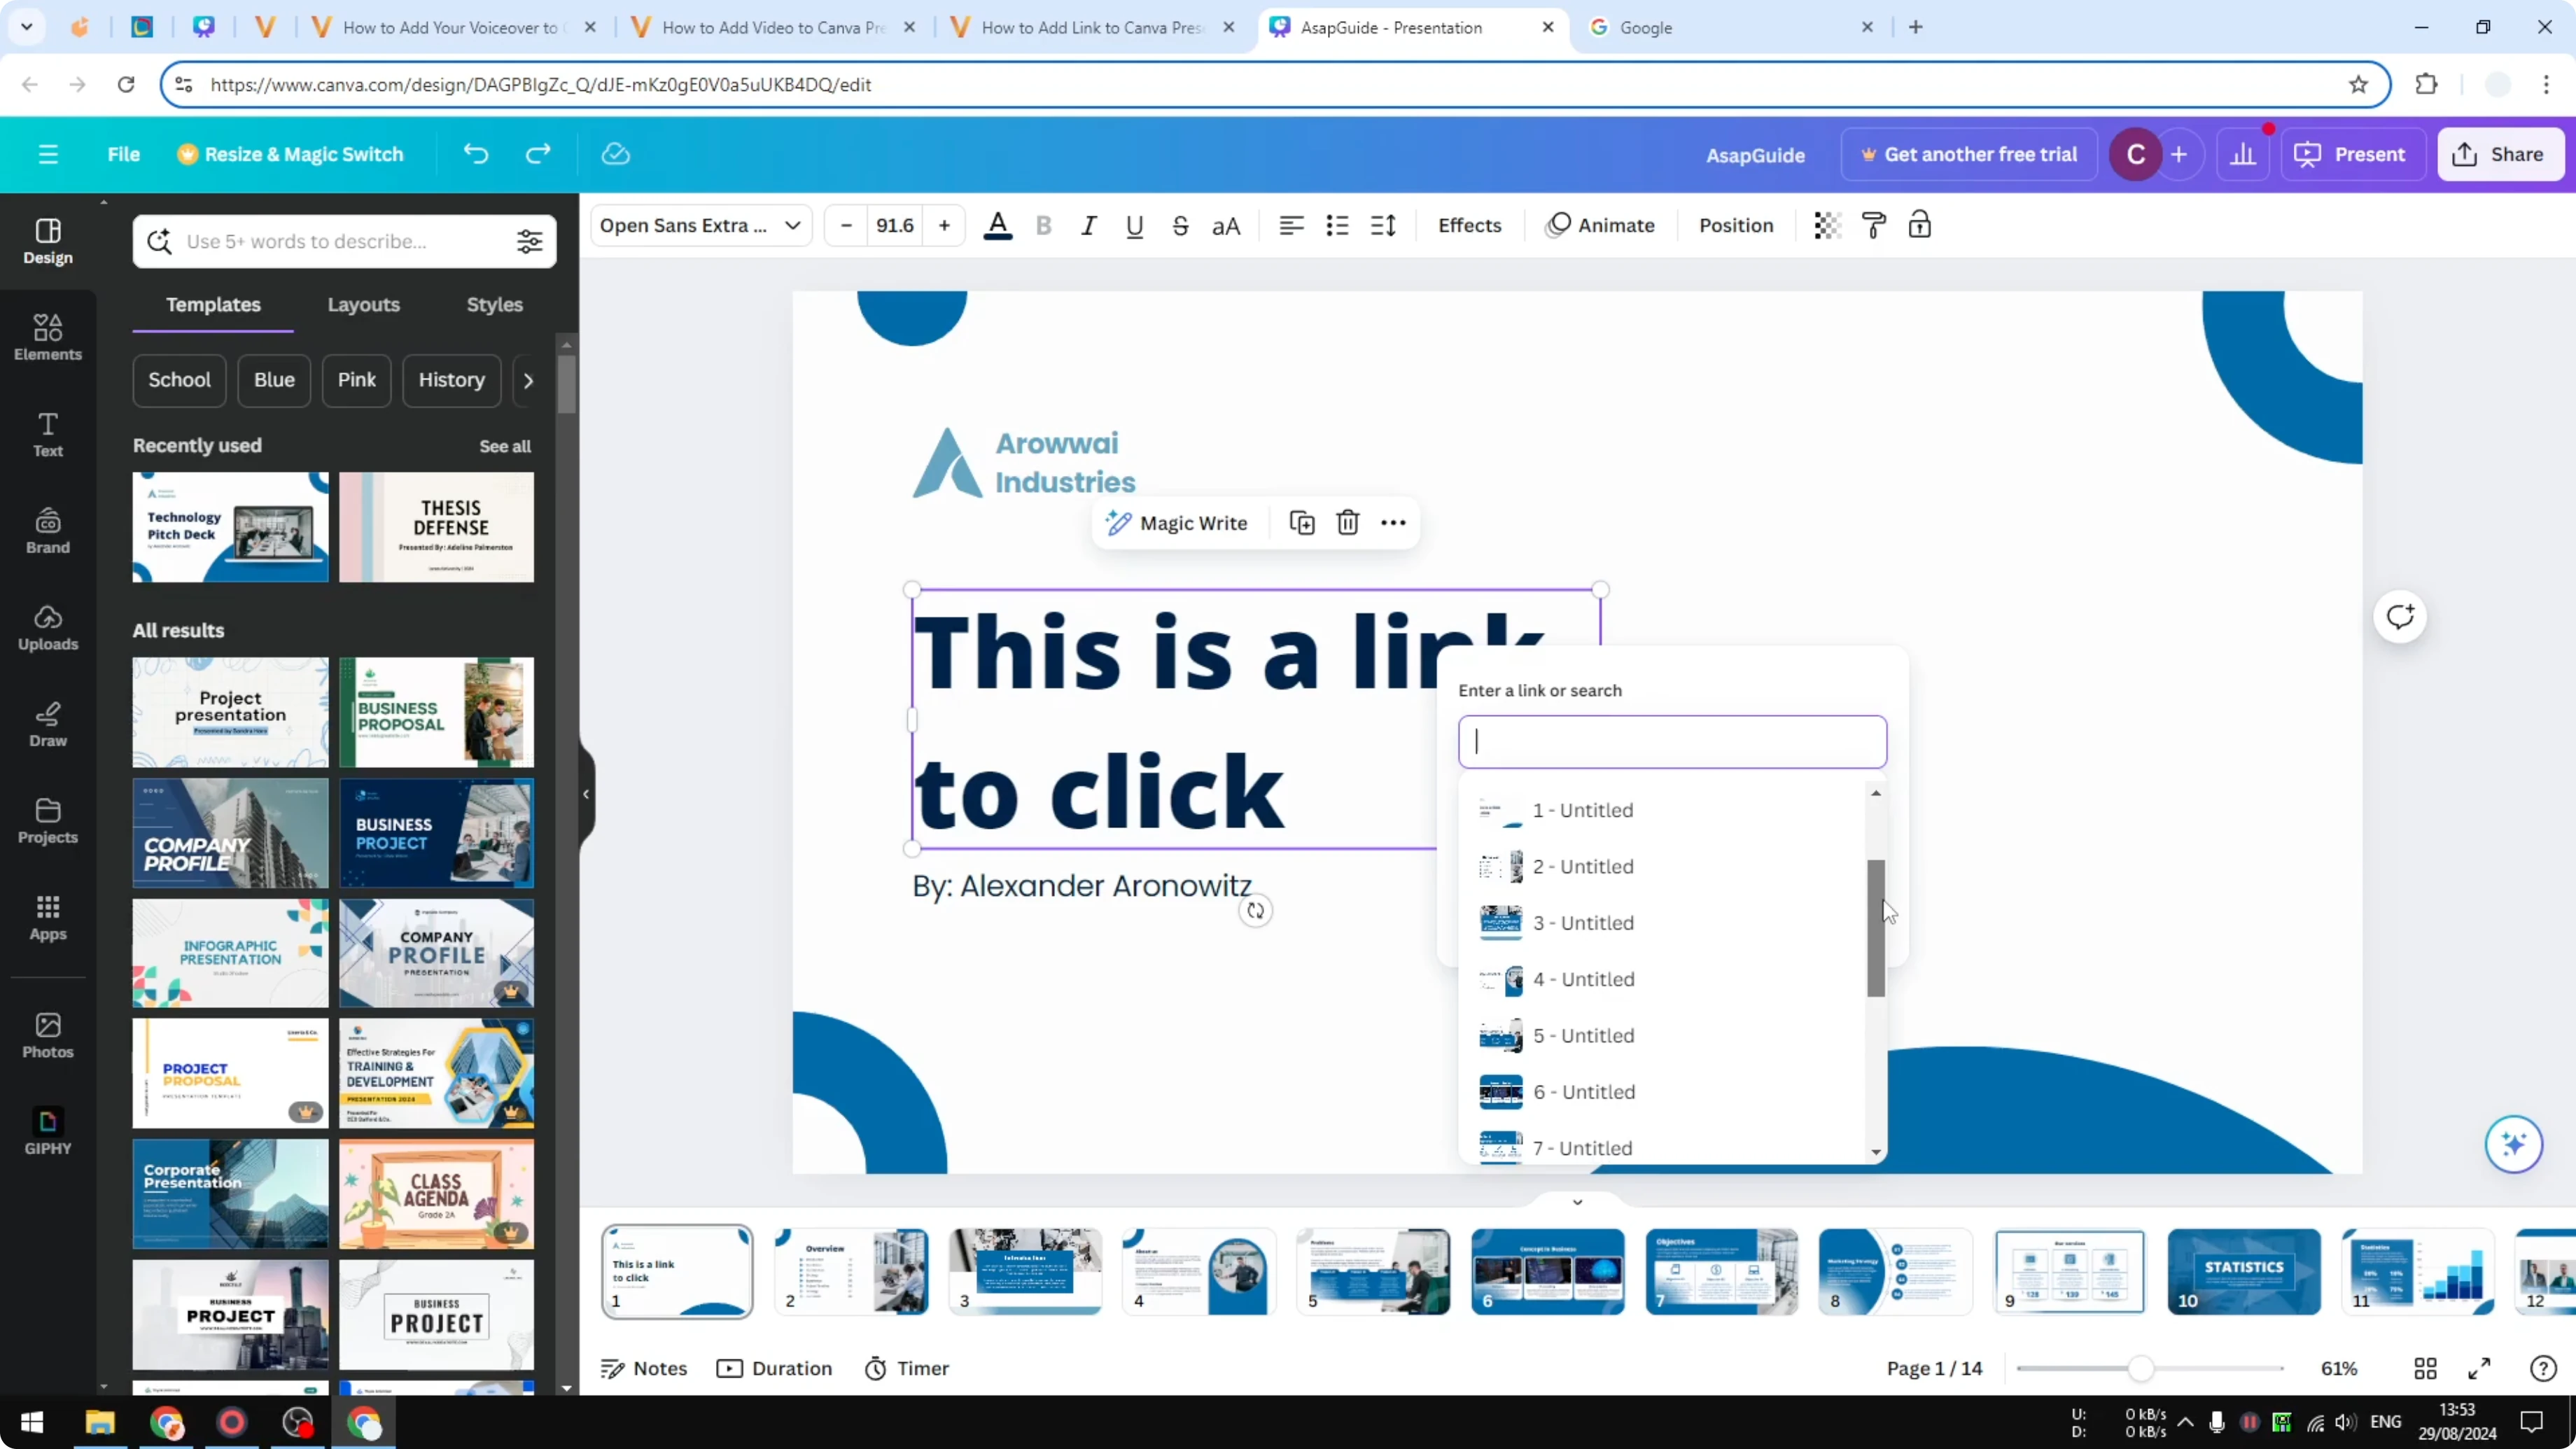This screenshot has width=2576, height=1449.
Task: Click Share button
Action: (x=2500, y=154)
